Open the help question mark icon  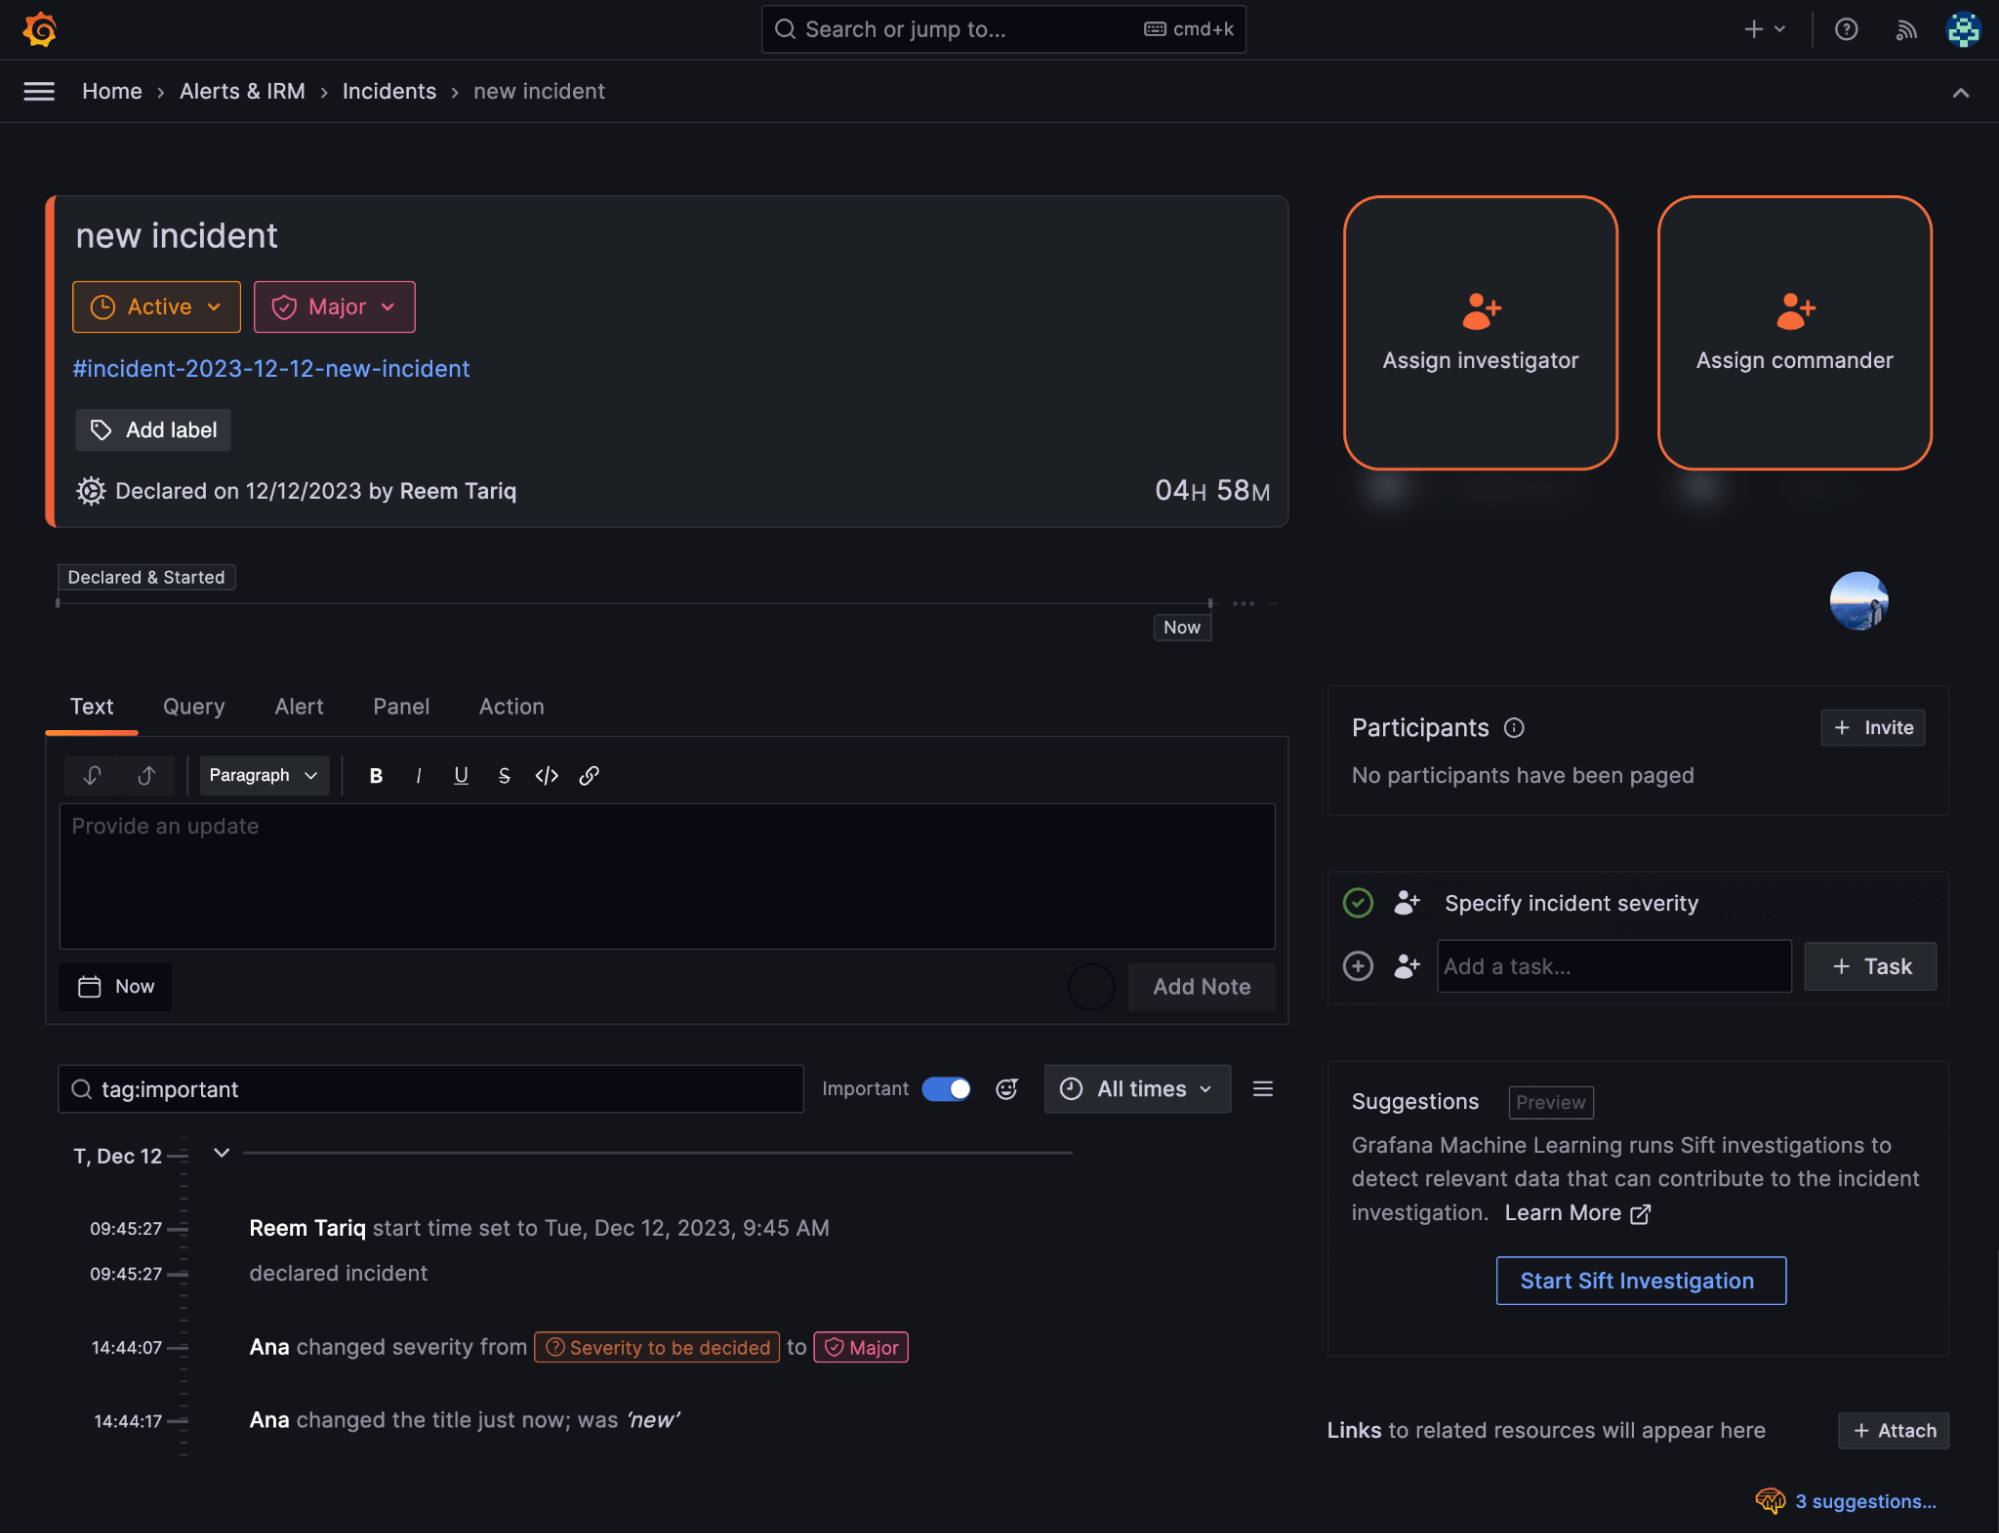tap(1846, 29)
